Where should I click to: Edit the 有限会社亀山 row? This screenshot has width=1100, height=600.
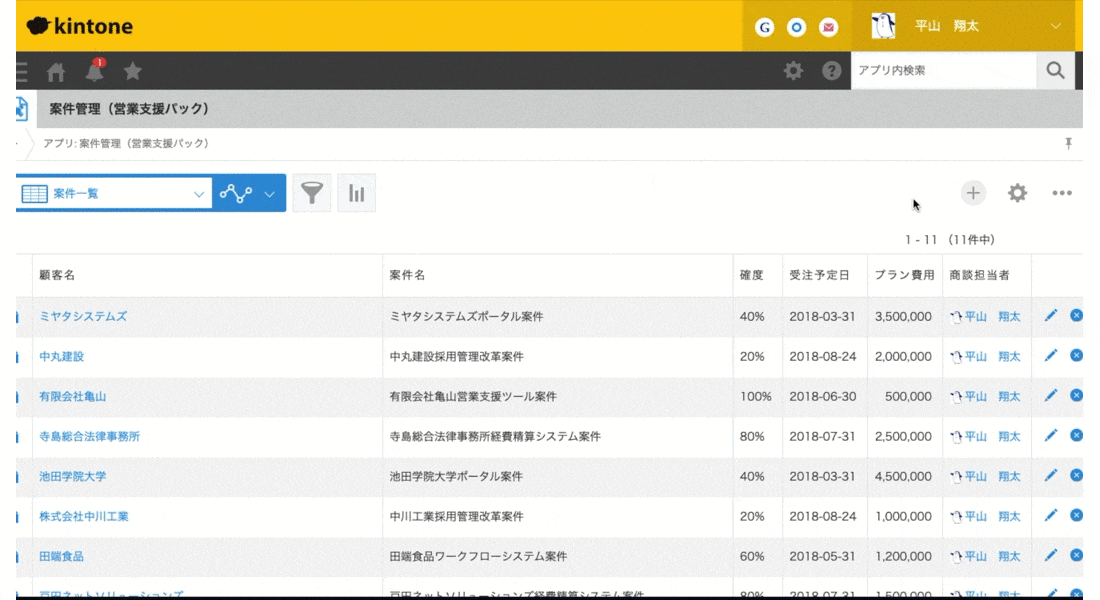tap(1050, 396)
